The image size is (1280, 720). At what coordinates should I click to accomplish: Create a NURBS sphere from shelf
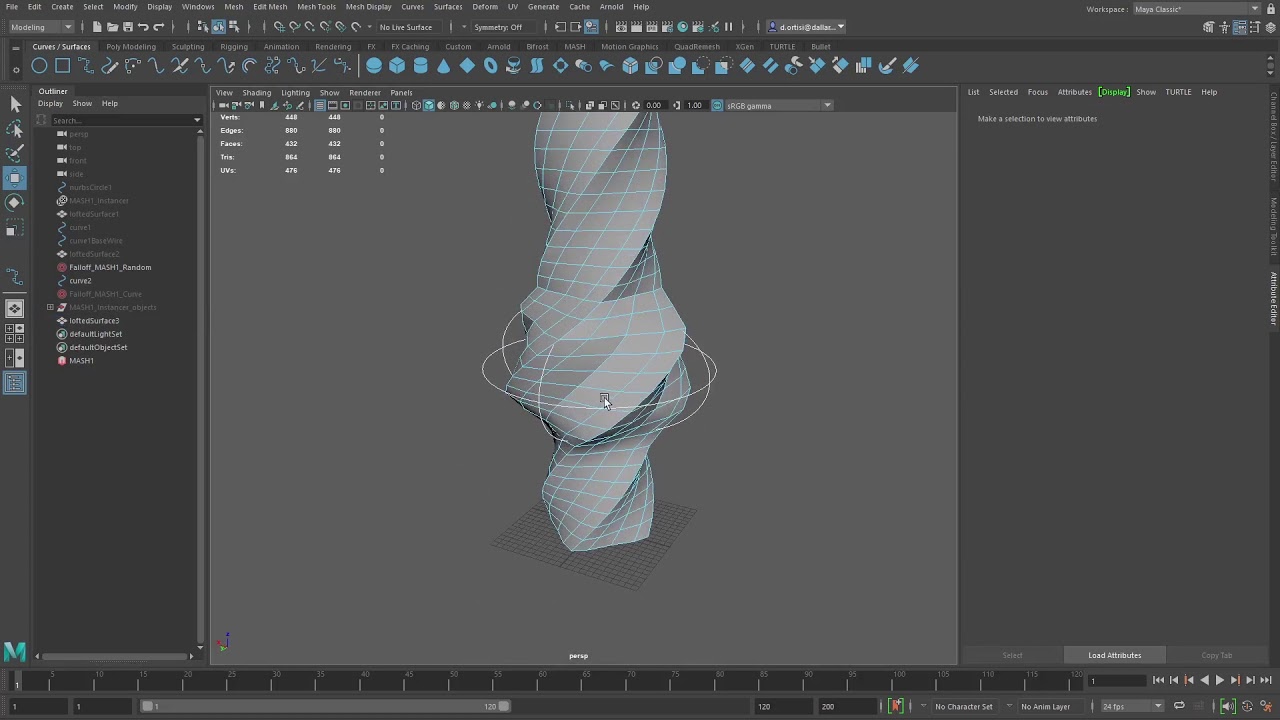coord(374,66)
